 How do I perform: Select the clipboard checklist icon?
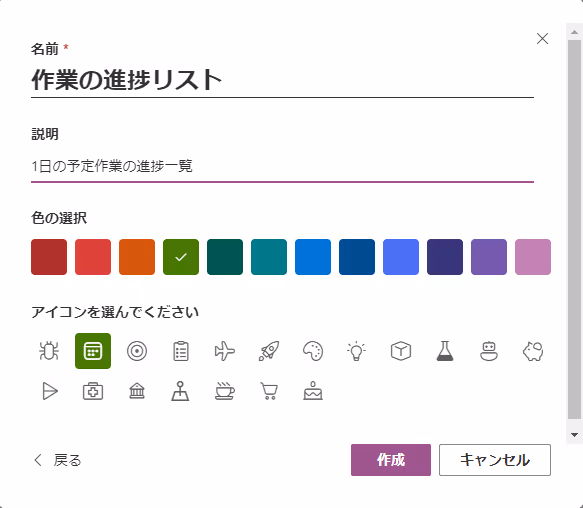pyautogui.click(x=181, y=351)
